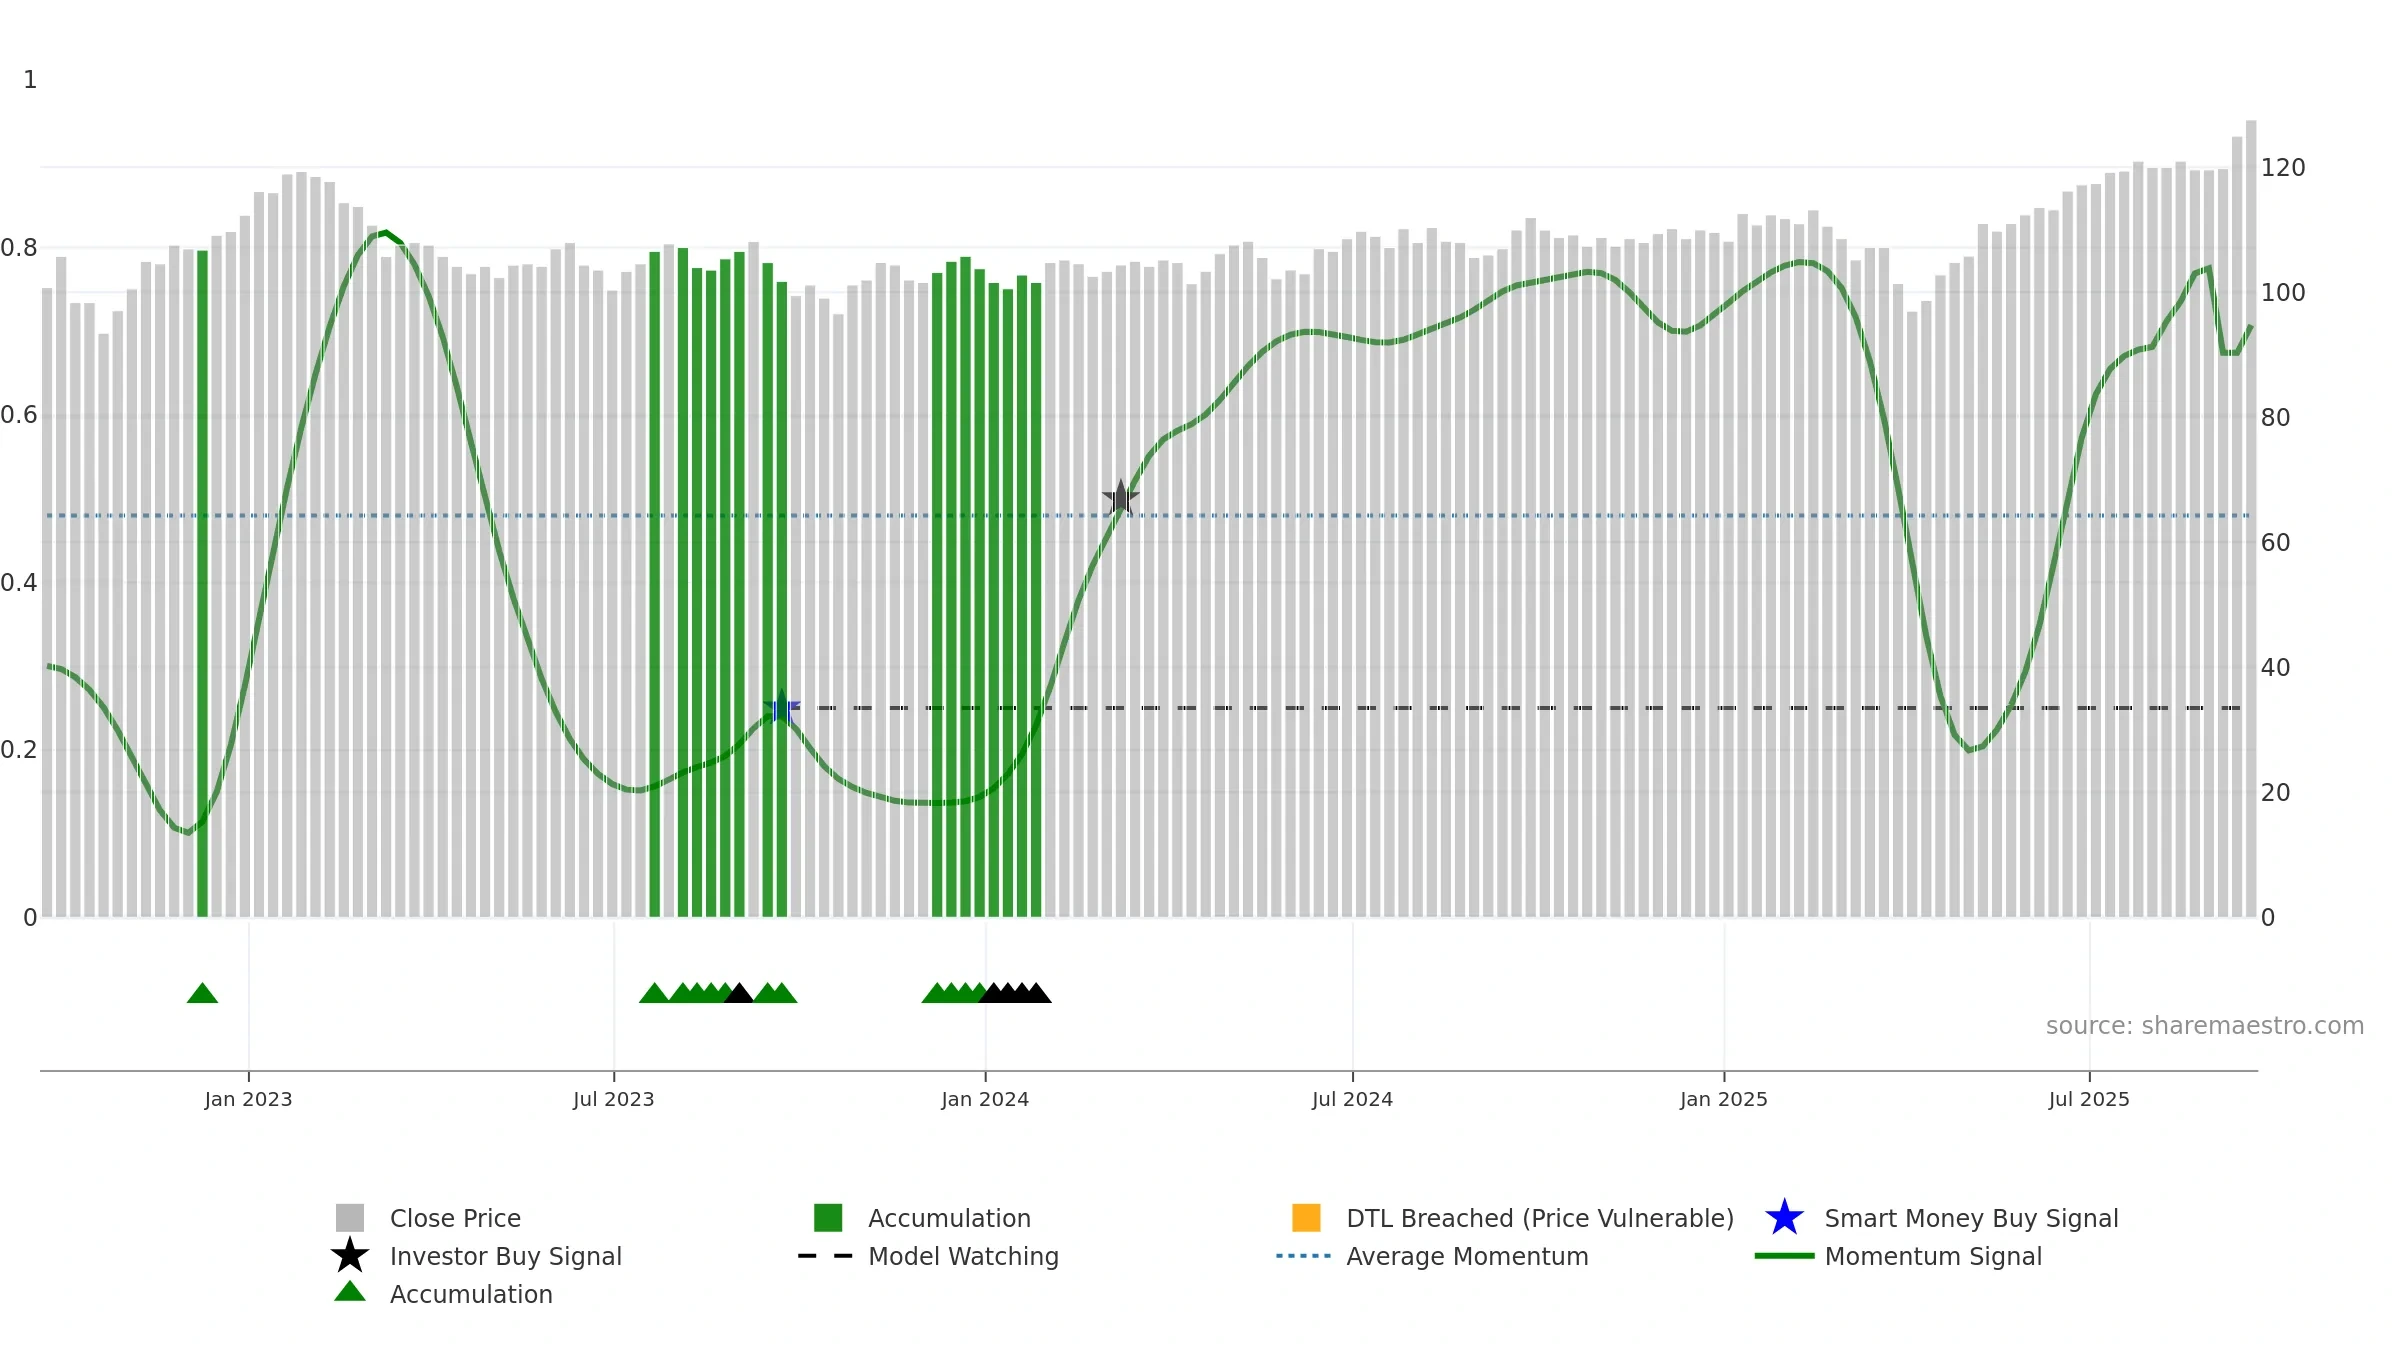
Task: Click the single green accumulation bar near Jan 2023
Action: tap(202, 583)
